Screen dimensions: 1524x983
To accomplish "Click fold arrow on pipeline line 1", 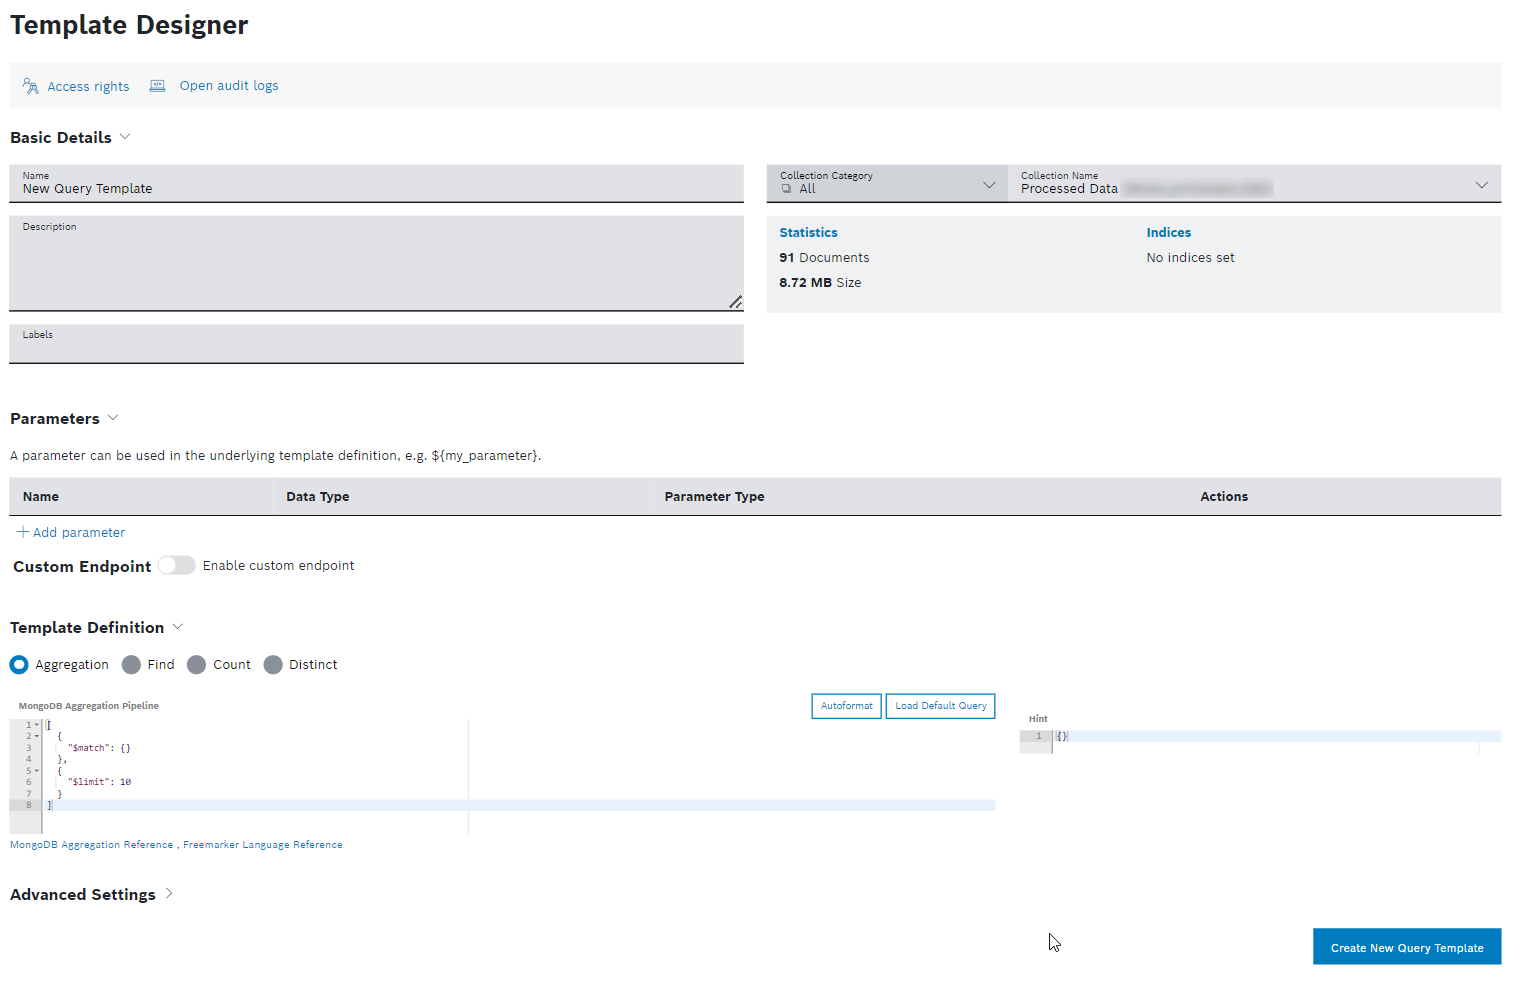I will [x=37, y=725].
